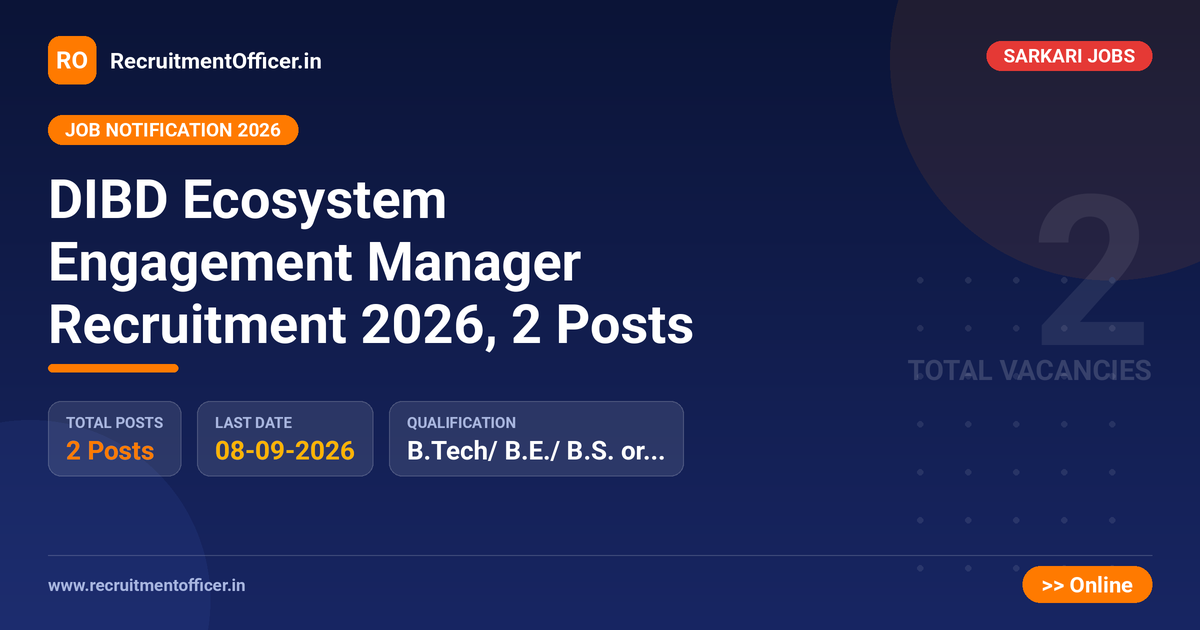Viewport: 1200px width, 630px height.
Task: Click the JOB NOTIFICATION 2026 tag
Action: point(173,130)
